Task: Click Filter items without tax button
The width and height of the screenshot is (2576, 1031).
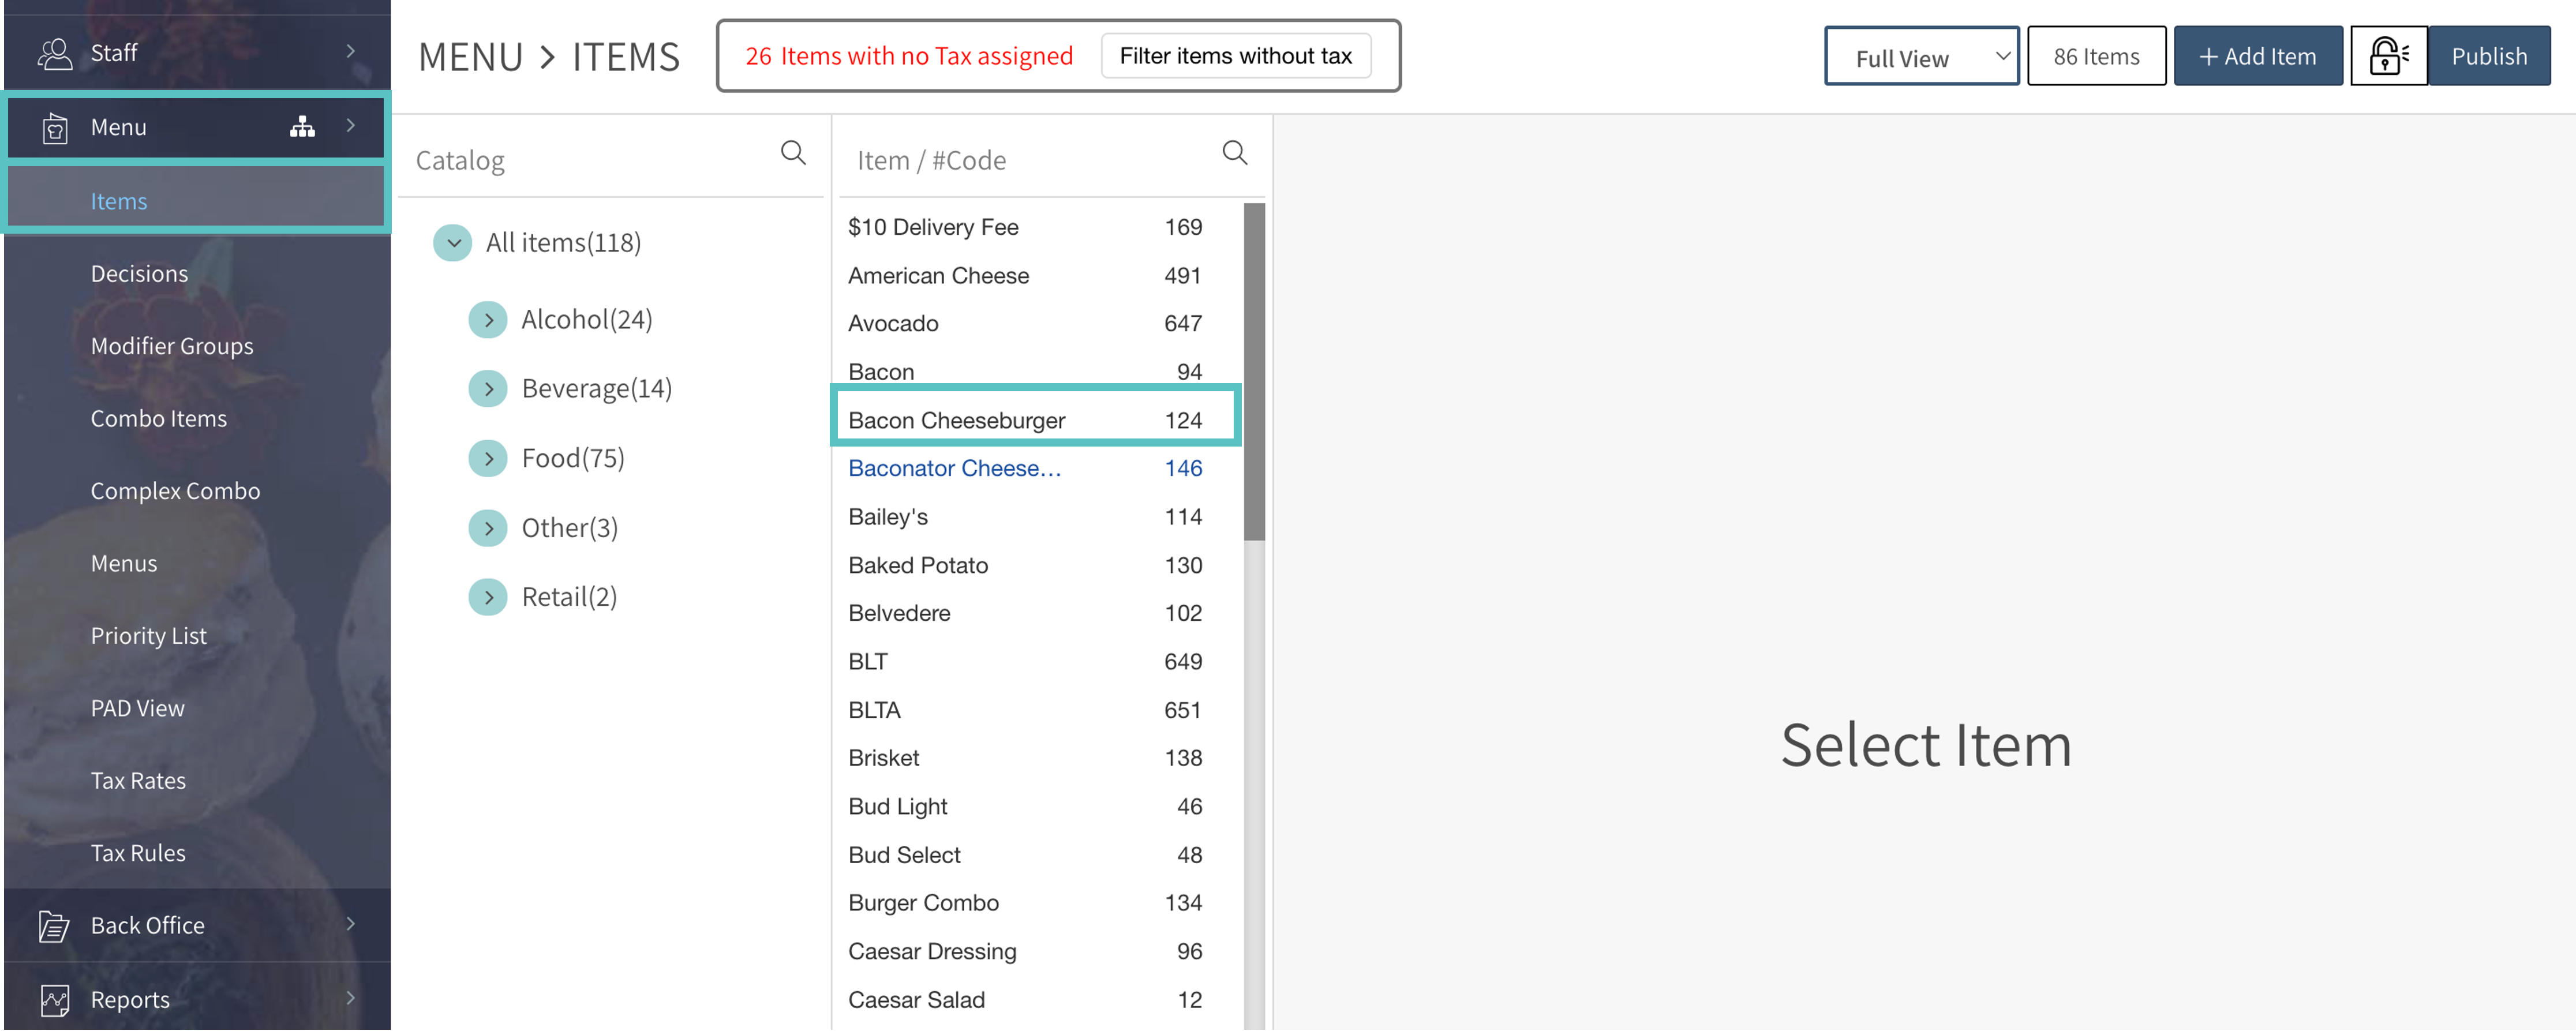Action: [x=1235, y=56]
